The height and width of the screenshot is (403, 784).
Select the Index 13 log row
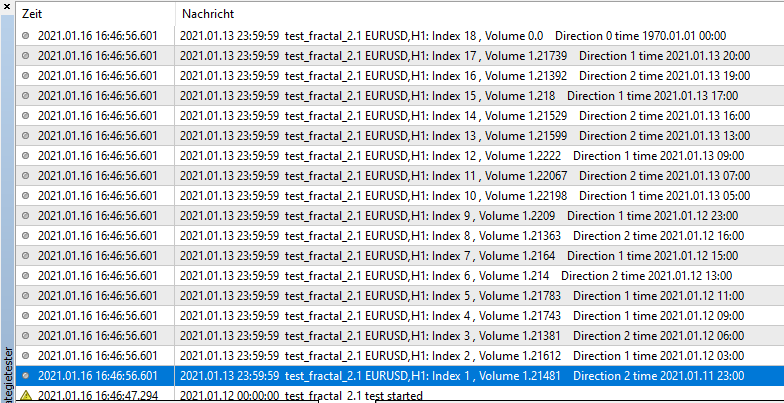(400, 136)
